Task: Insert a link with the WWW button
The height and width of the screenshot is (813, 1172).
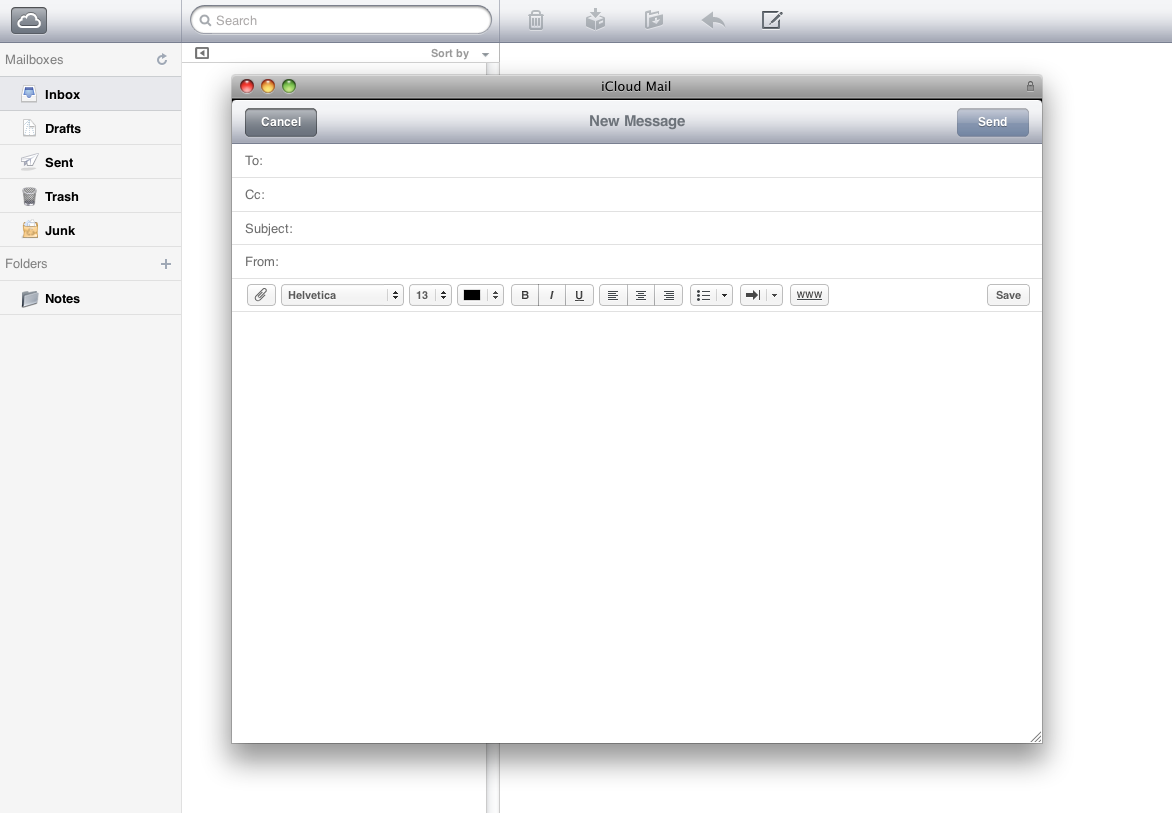Action: [x=809, y=295]
